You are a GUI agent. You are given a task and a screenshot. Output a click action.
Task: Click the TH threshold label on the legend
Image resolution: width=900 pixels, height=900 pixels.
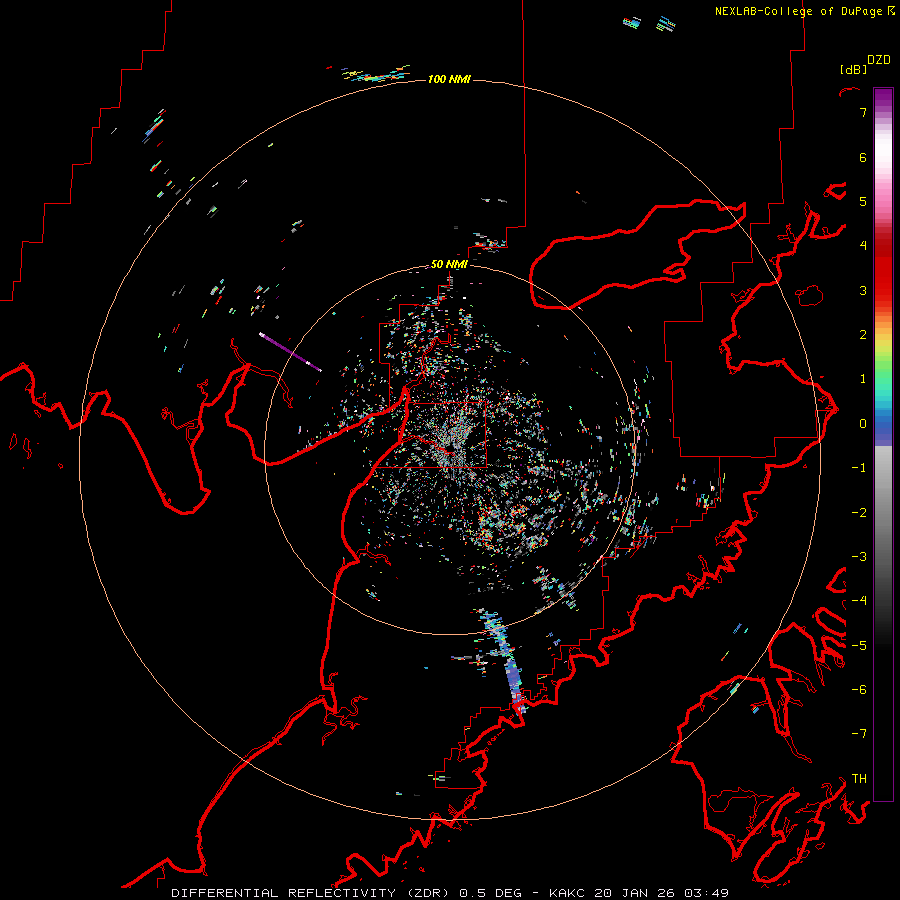click(x=859, y=779)
